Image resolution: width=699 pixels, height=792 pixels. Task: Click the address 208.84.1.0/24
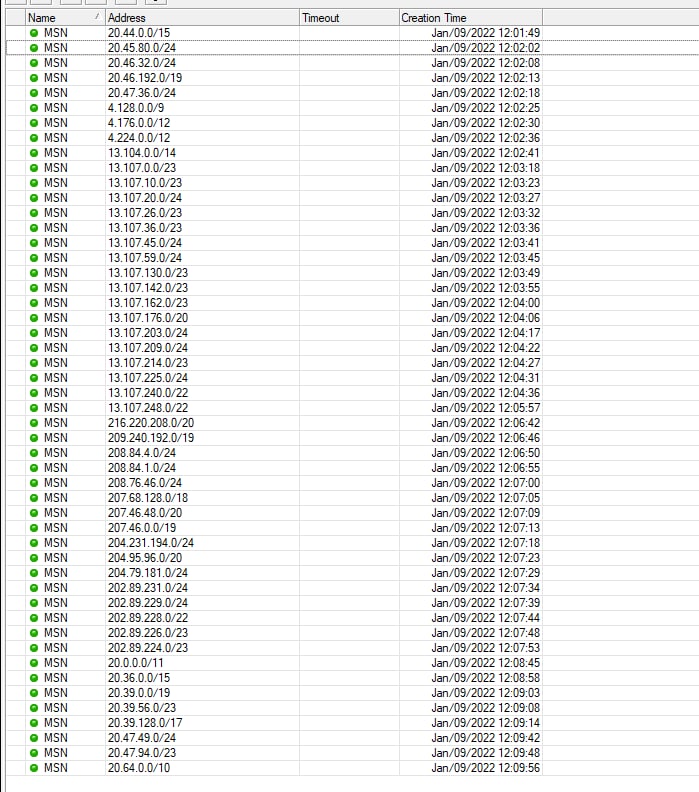point(142,468)
